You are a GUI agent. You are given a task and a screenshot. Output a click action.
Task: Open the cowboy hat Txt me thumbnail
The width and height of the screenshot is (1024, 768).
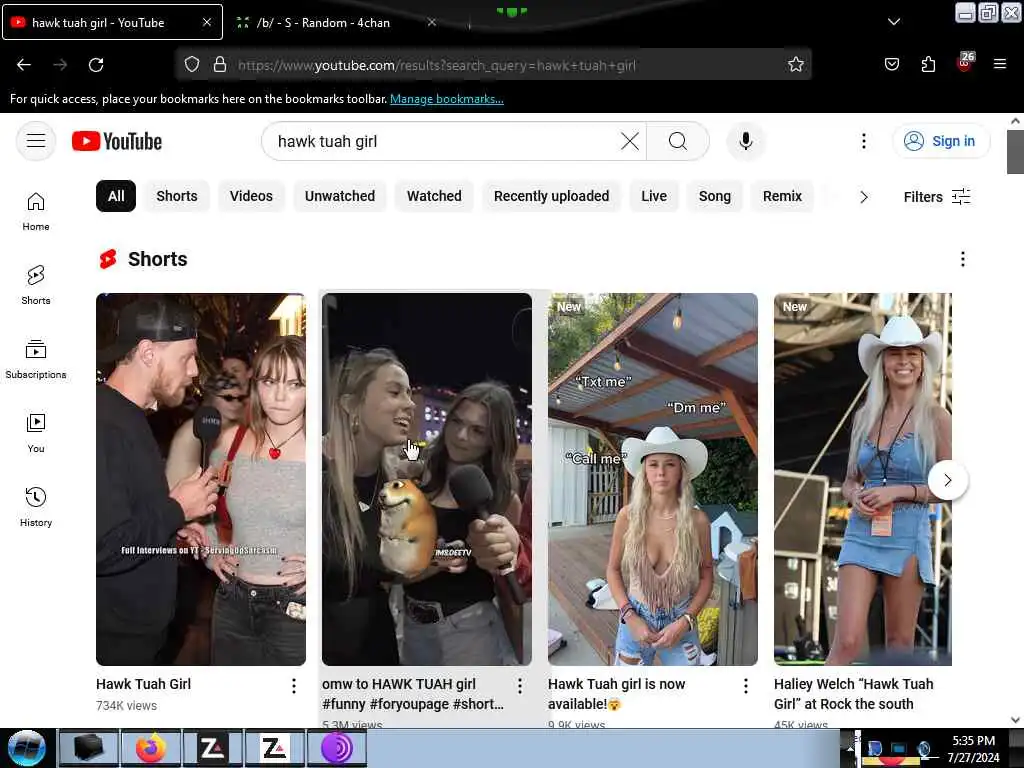(x=653, y=479)
